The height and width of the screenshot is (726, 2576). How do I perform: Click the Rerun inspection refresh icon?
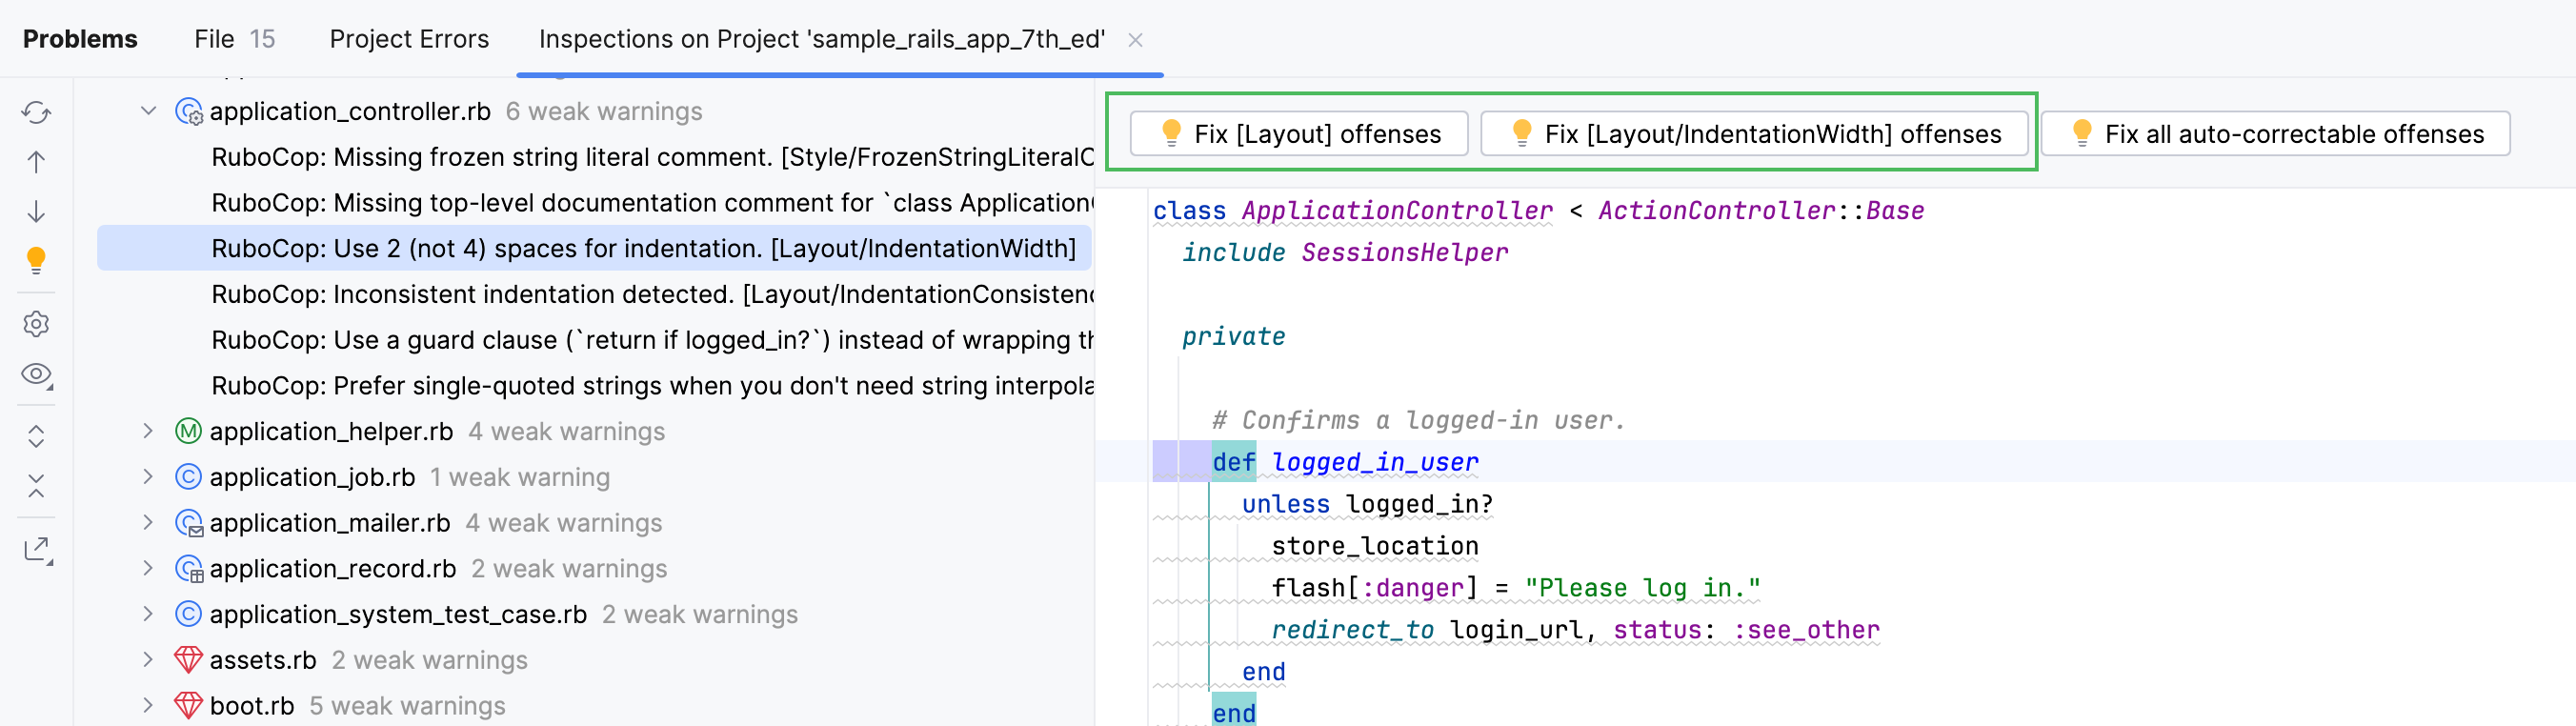coord(36,113)
